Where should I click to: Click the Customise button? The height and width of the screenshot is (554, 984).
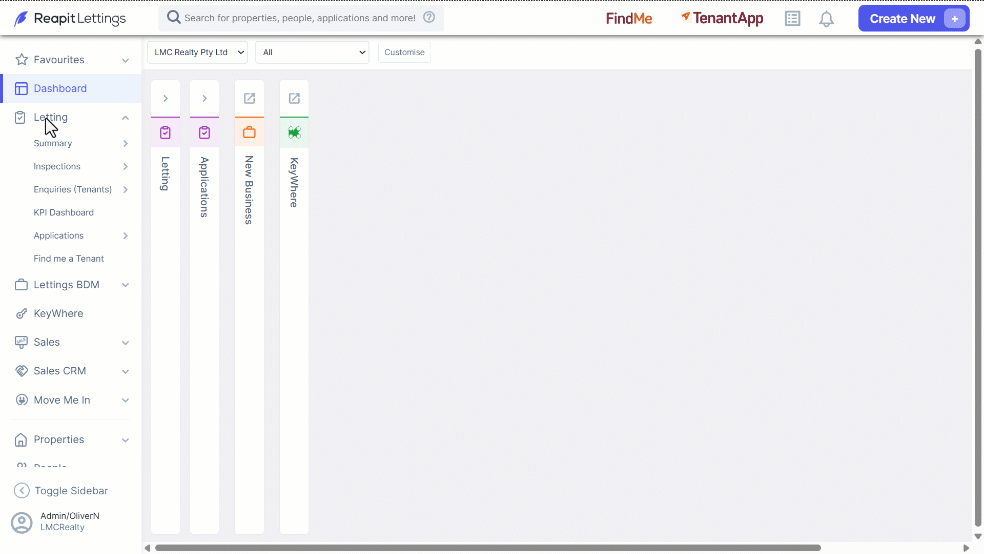tap(404, 52)
